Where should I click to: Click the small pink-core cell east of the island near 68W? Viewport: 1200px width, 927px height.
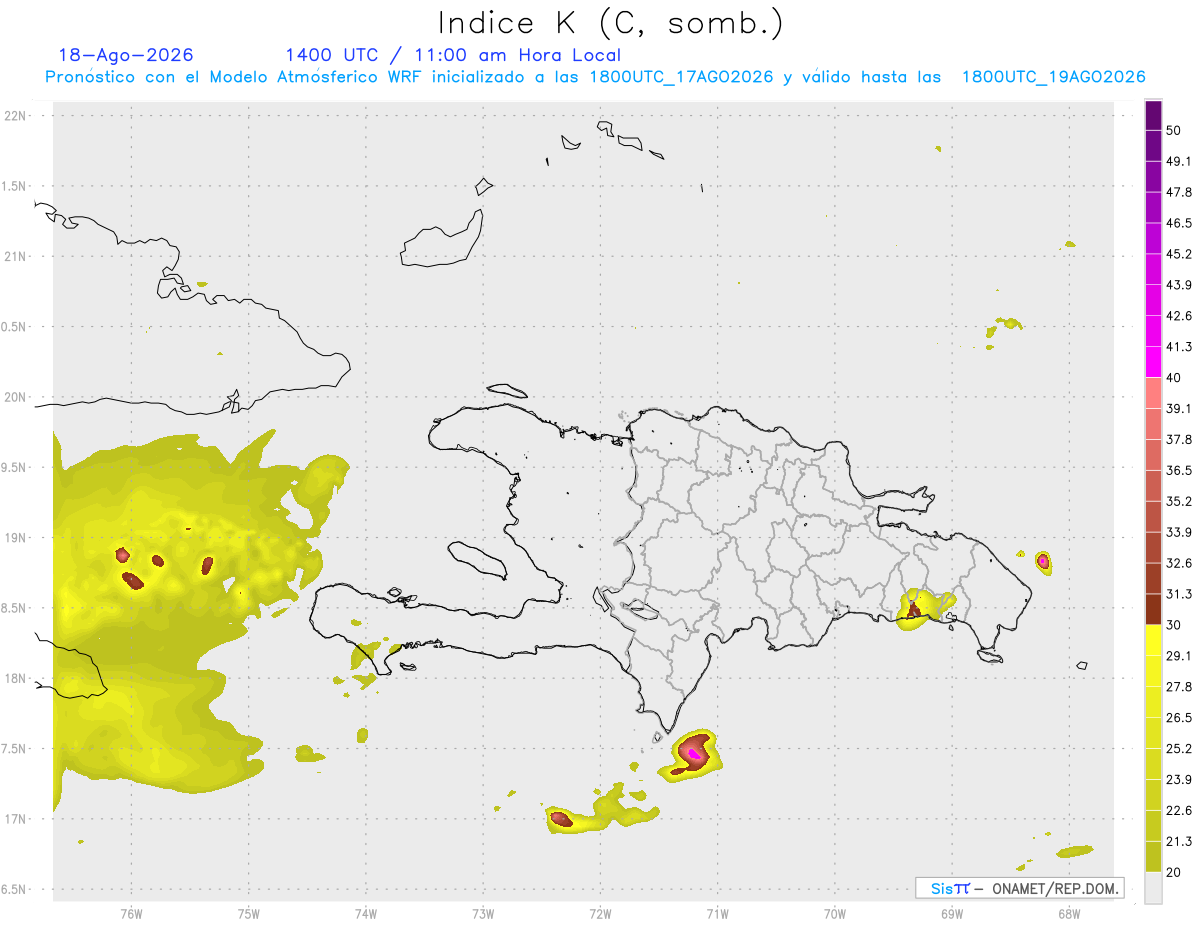1043,561
